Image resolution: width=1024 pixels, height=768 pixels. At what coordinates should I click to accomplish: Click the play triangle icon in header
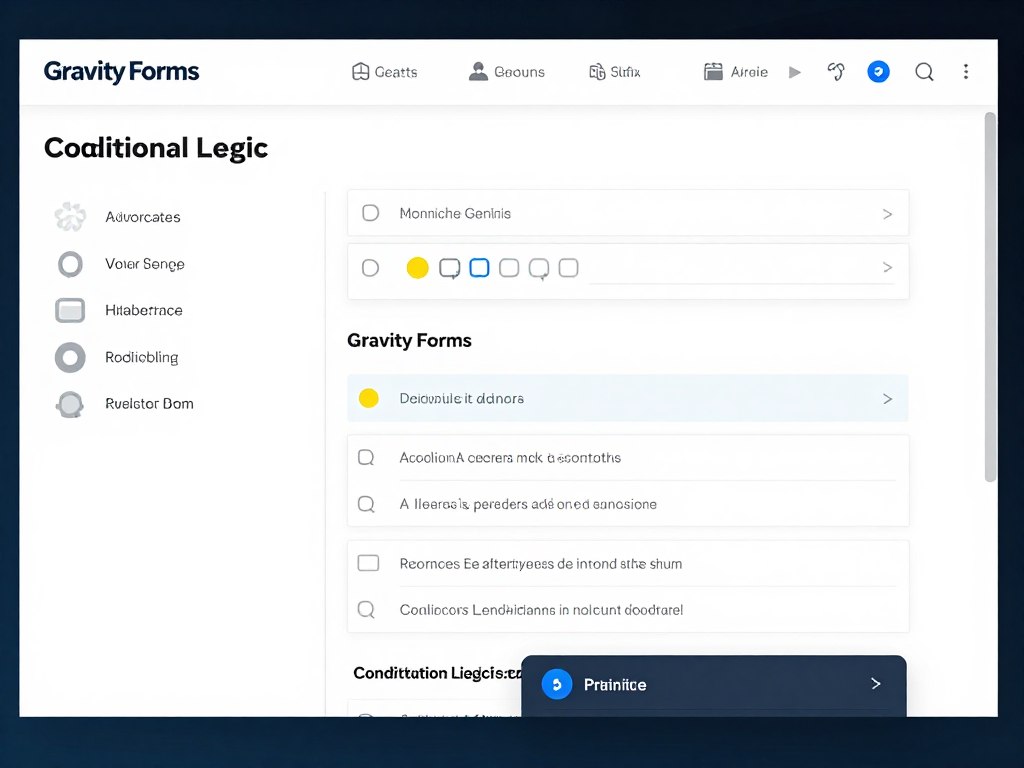(x=795, y=72)
